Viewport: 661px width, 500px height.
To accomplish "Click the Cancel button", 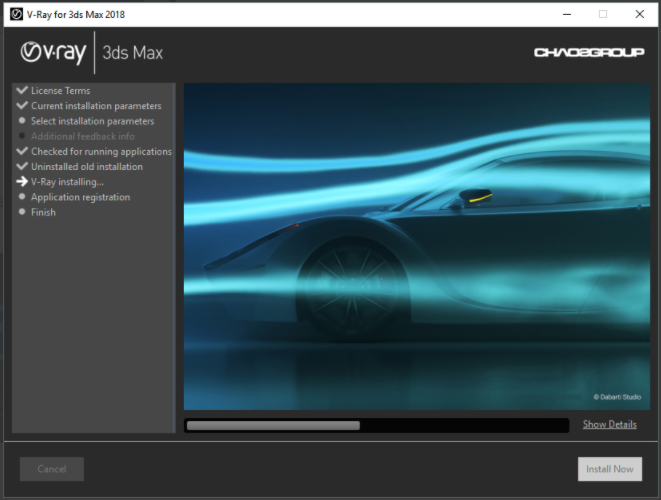I will (52, 469).
